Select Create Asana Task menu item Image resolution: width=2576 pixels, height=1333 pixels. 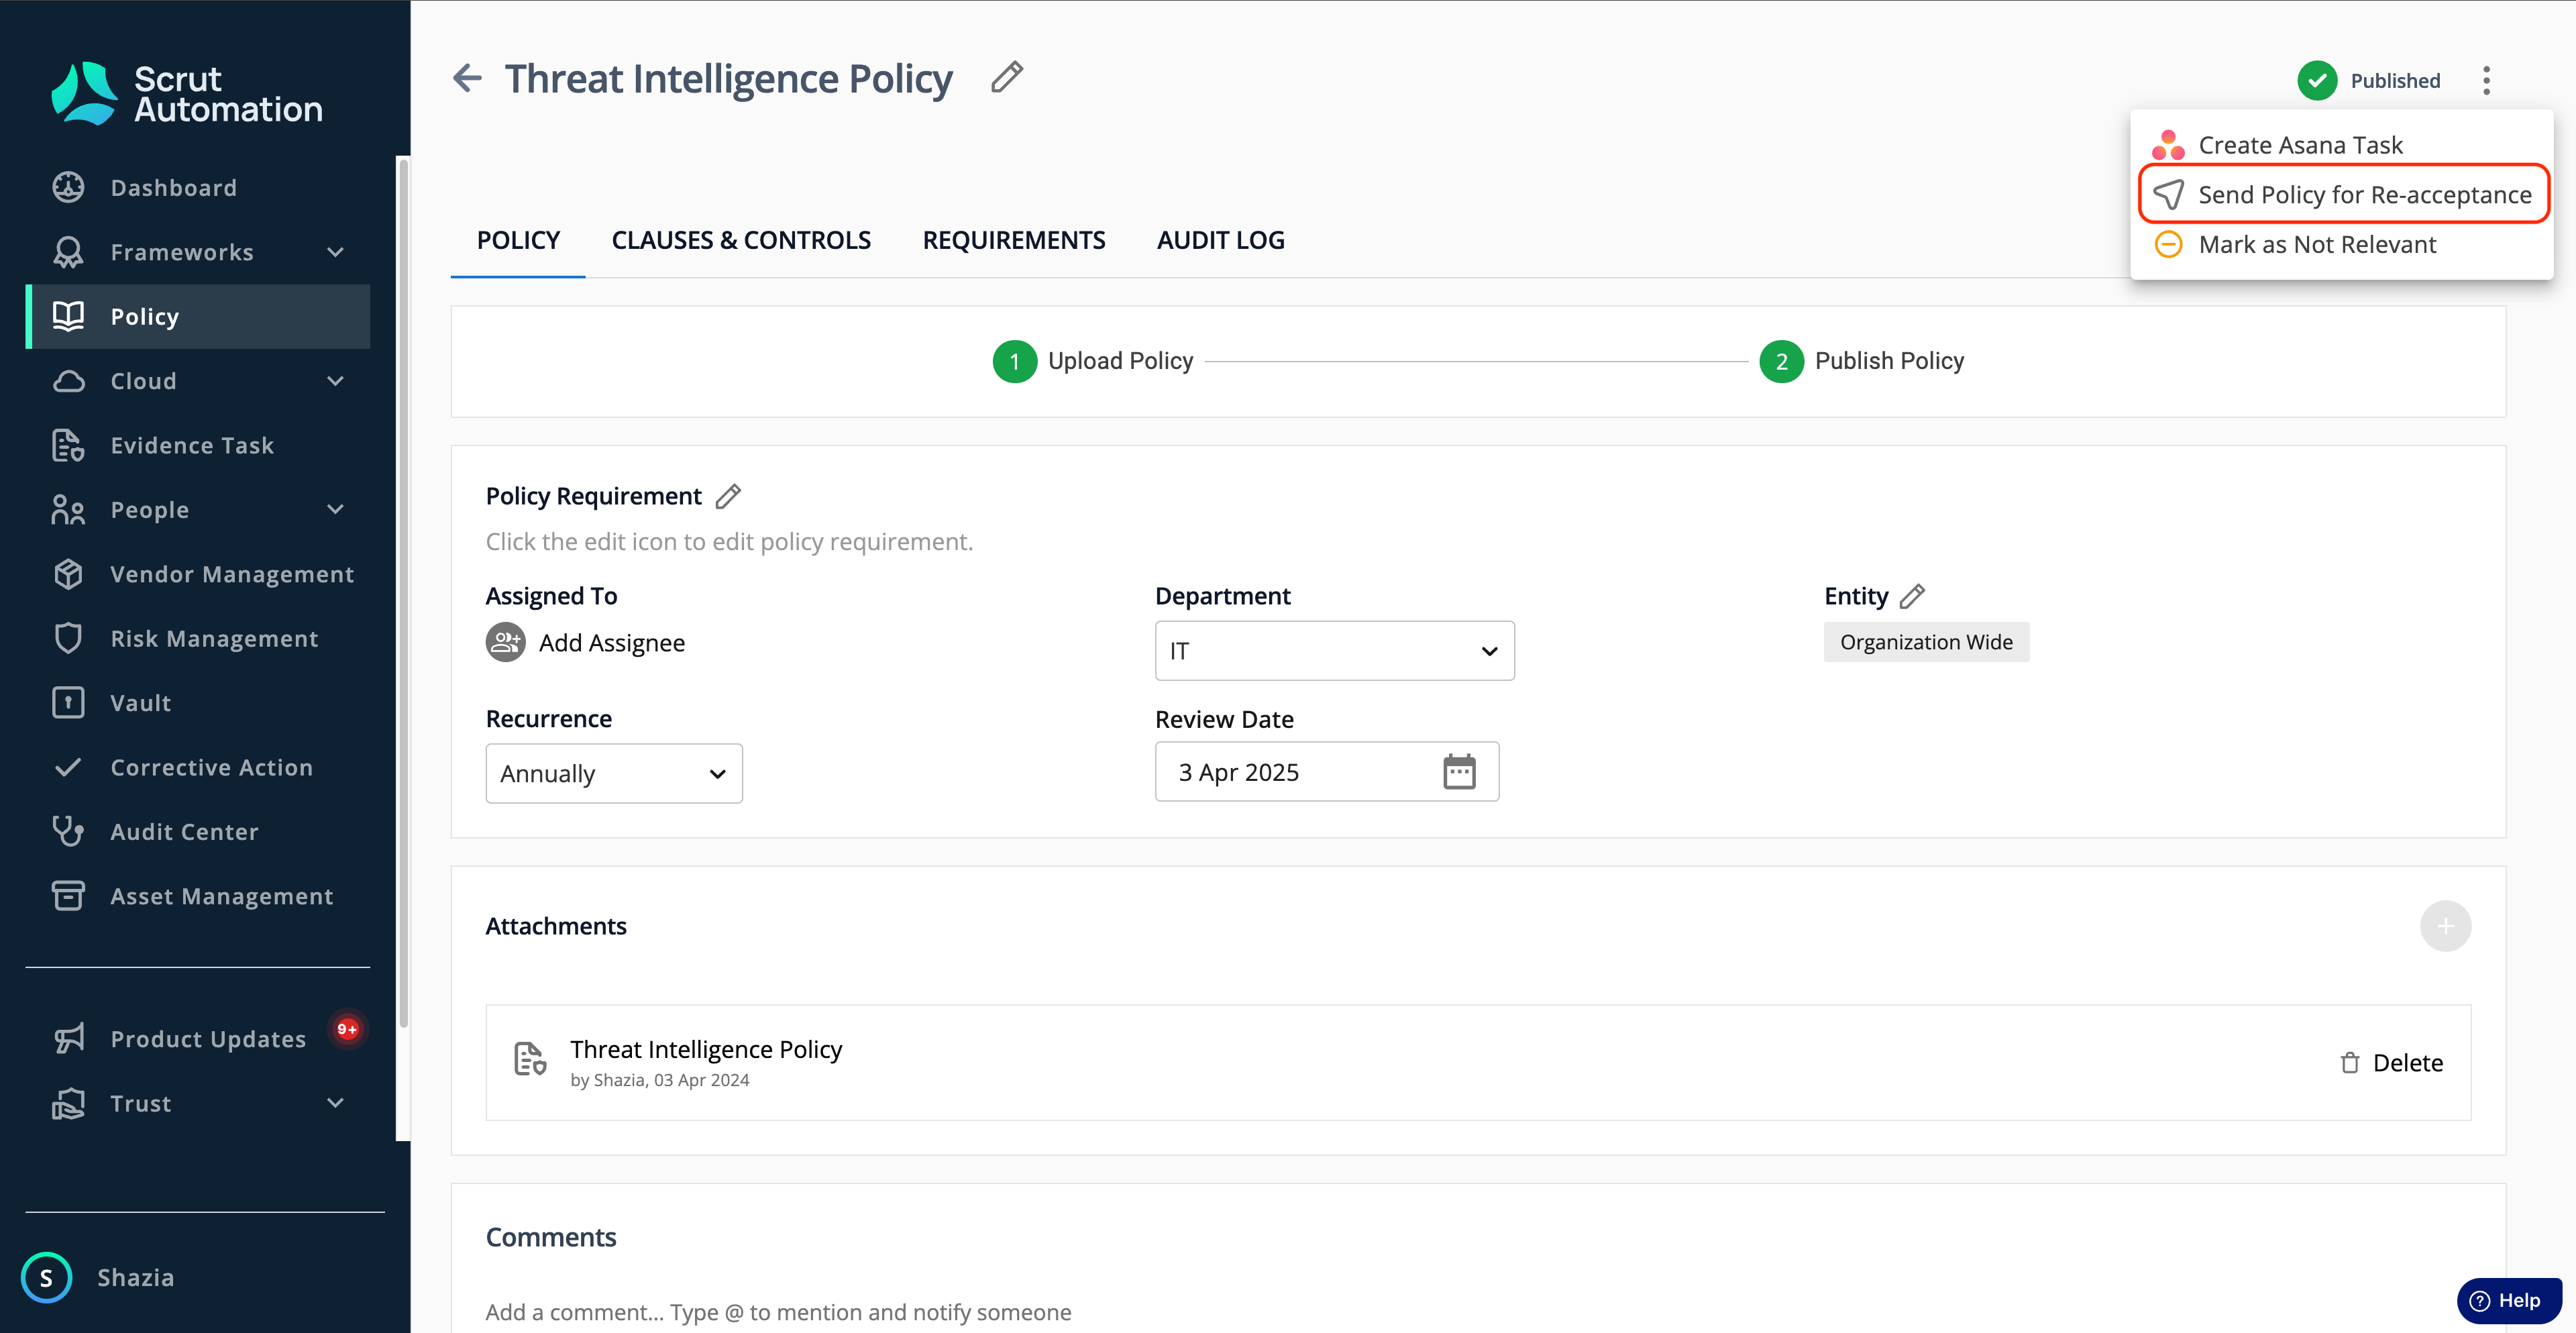pyautogui.click(x=2341, y=145)
